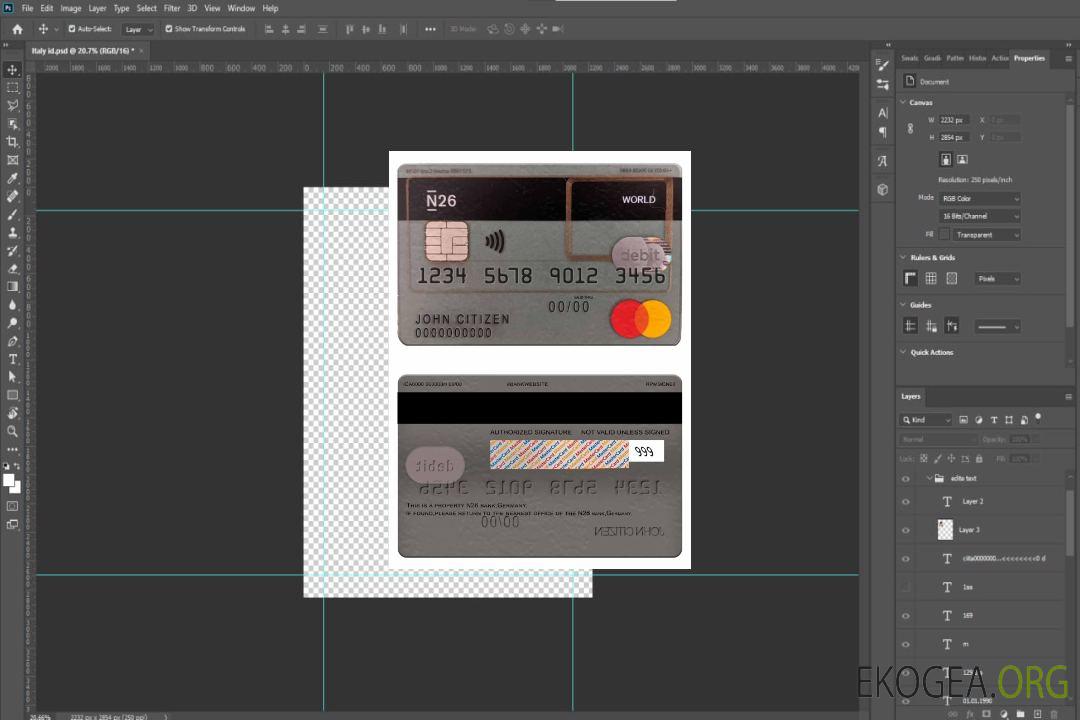The height and width of the screenshot is (720, 1080).
Task: Select the Gradient tool
Action: 12,287
